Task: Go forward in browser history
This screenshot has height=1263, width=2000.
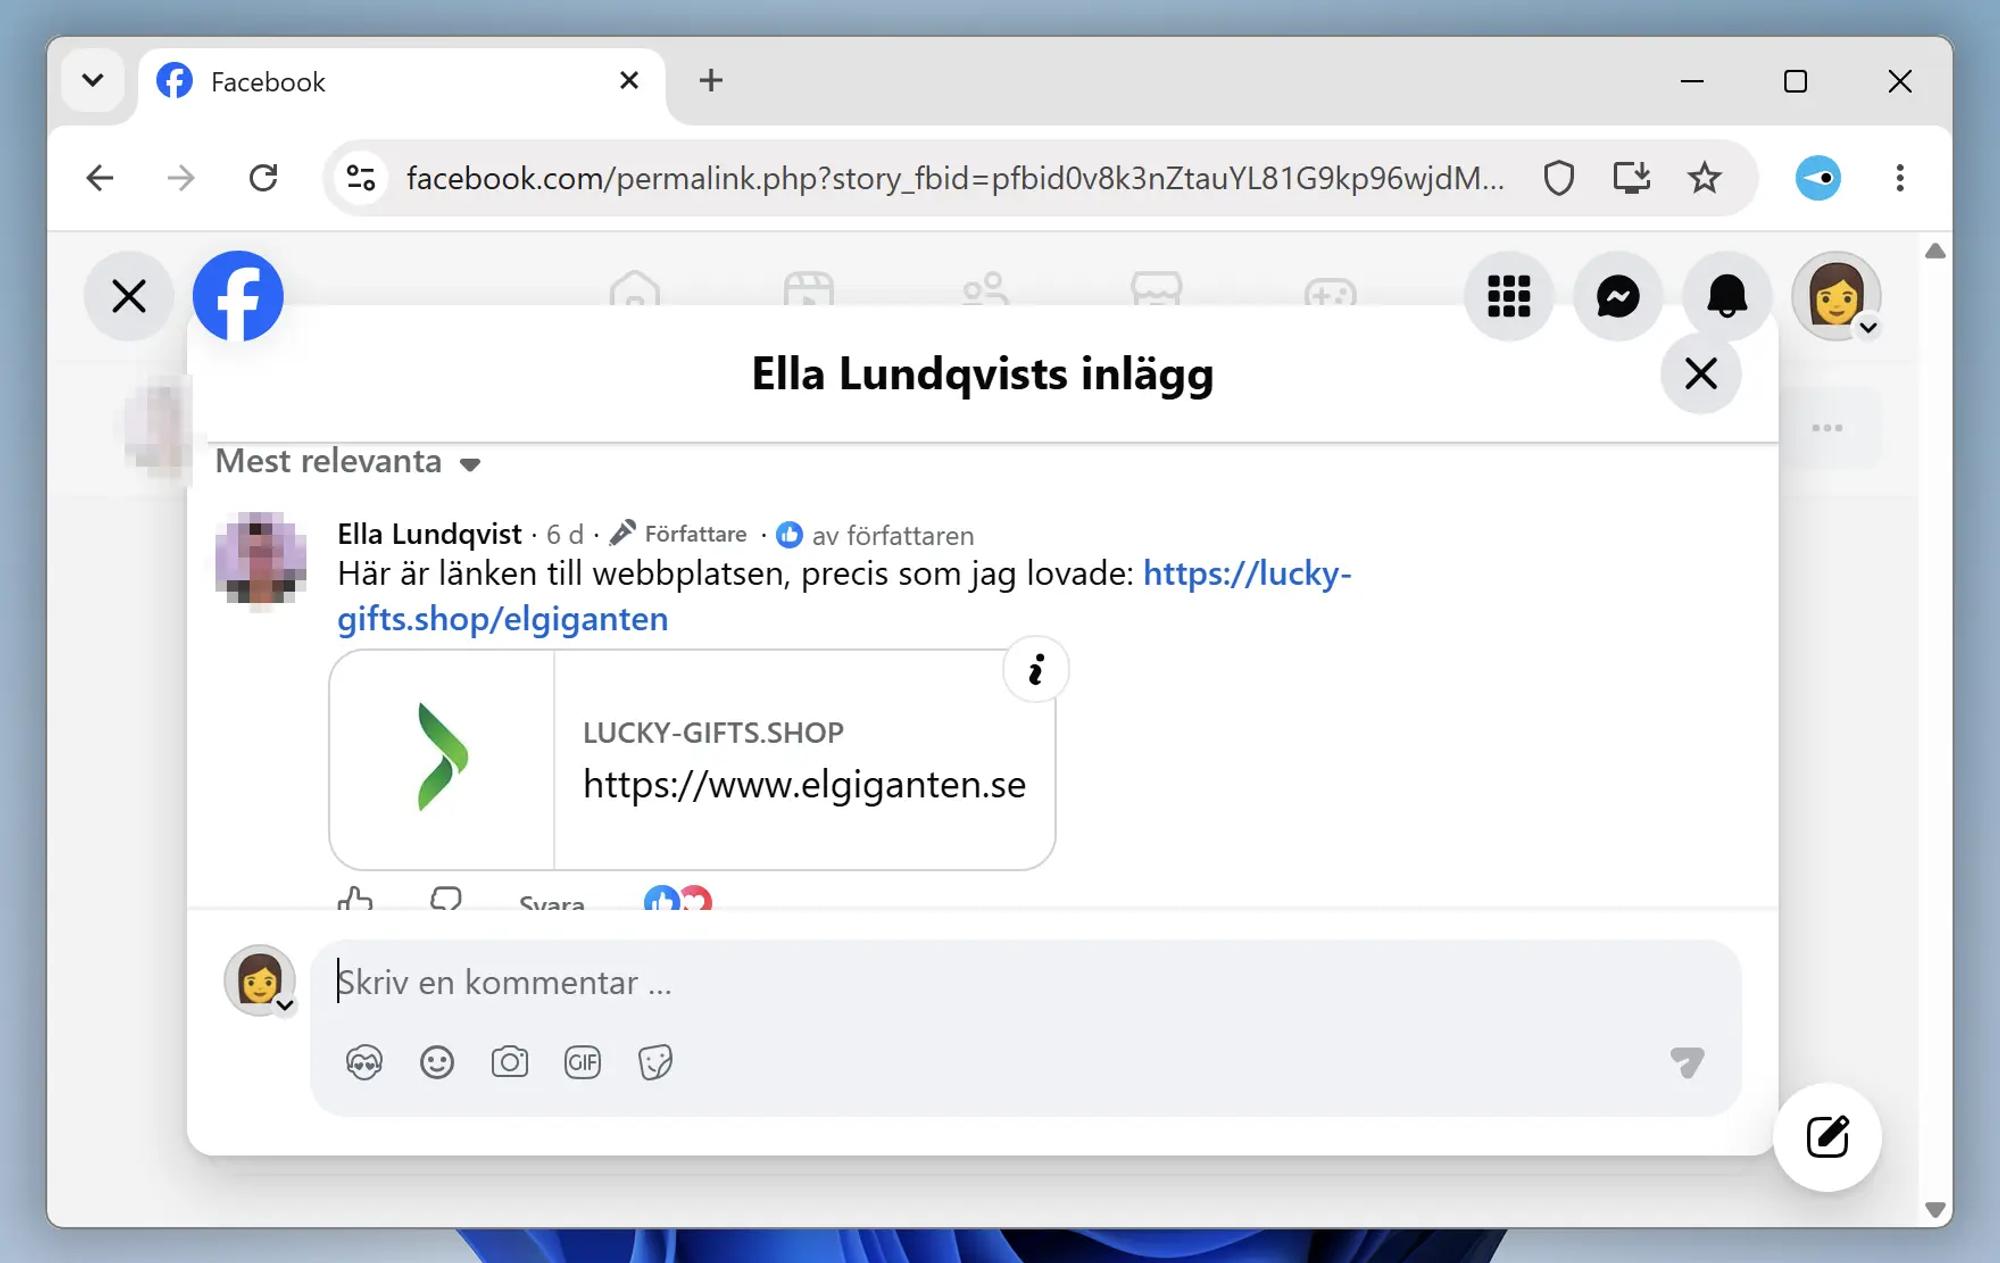Action: pos(181,178)
